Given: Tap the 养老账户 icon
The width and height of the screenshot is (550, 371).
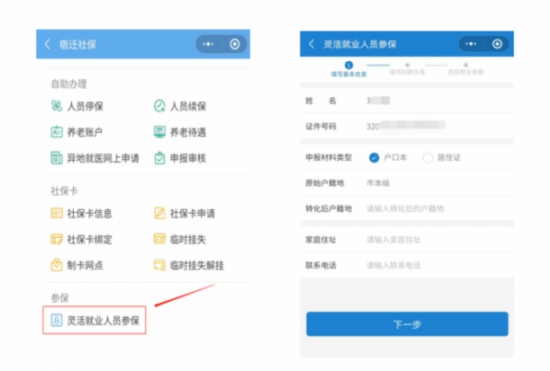Looking at the screenshot, I should 56,132.
